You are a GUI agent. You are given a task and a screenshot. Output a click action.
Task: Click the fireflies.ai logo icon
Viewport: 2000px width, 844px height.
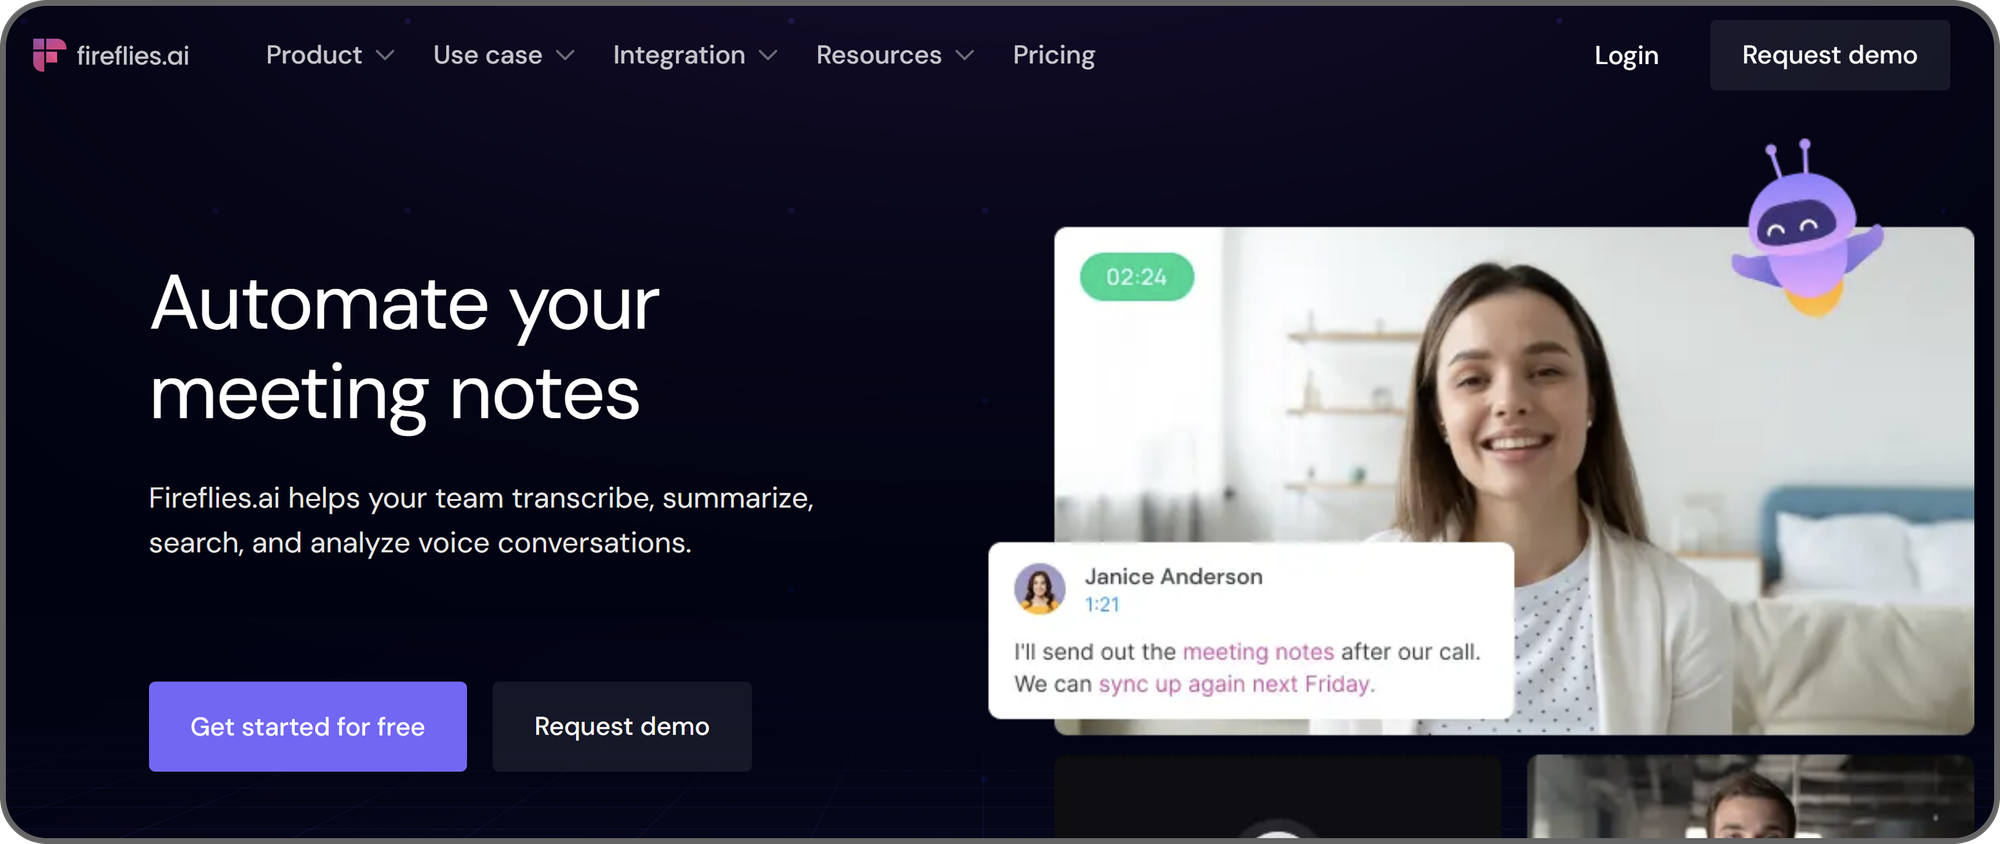coord(49,55)
